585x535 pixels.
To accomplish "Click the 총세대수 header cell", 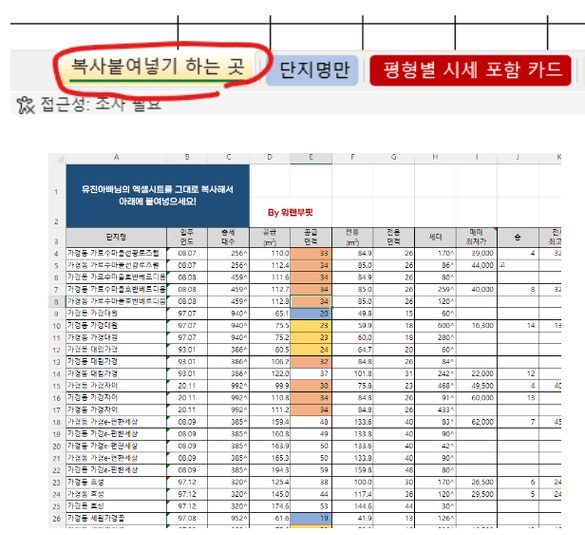I will click(x=228, y=237).
